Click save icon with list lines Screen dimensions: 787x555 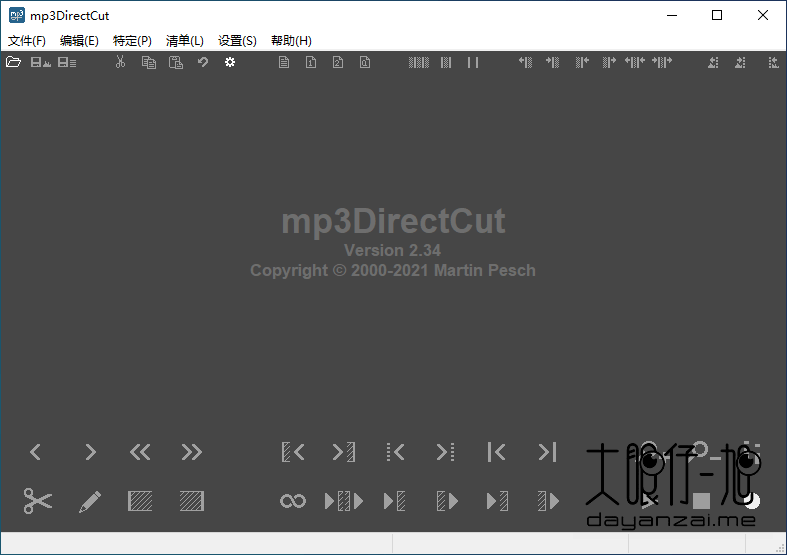coord(67,62)
